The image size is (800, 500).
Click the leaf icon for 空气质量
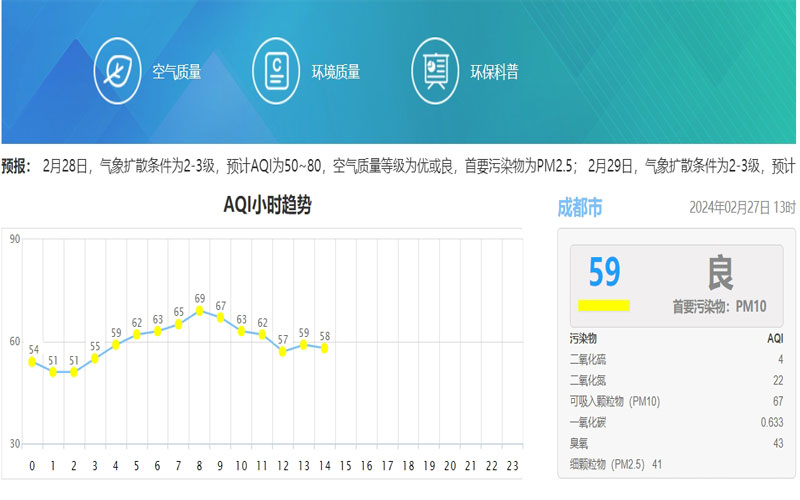coord(118,72)
